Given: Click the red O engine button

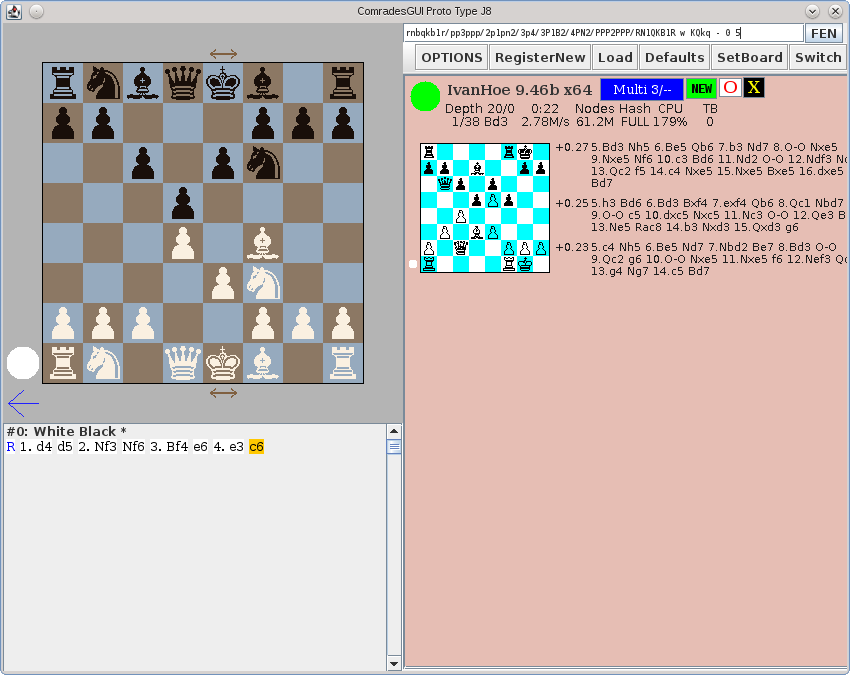Looking at the screenshot, I should tap(730, 88).
